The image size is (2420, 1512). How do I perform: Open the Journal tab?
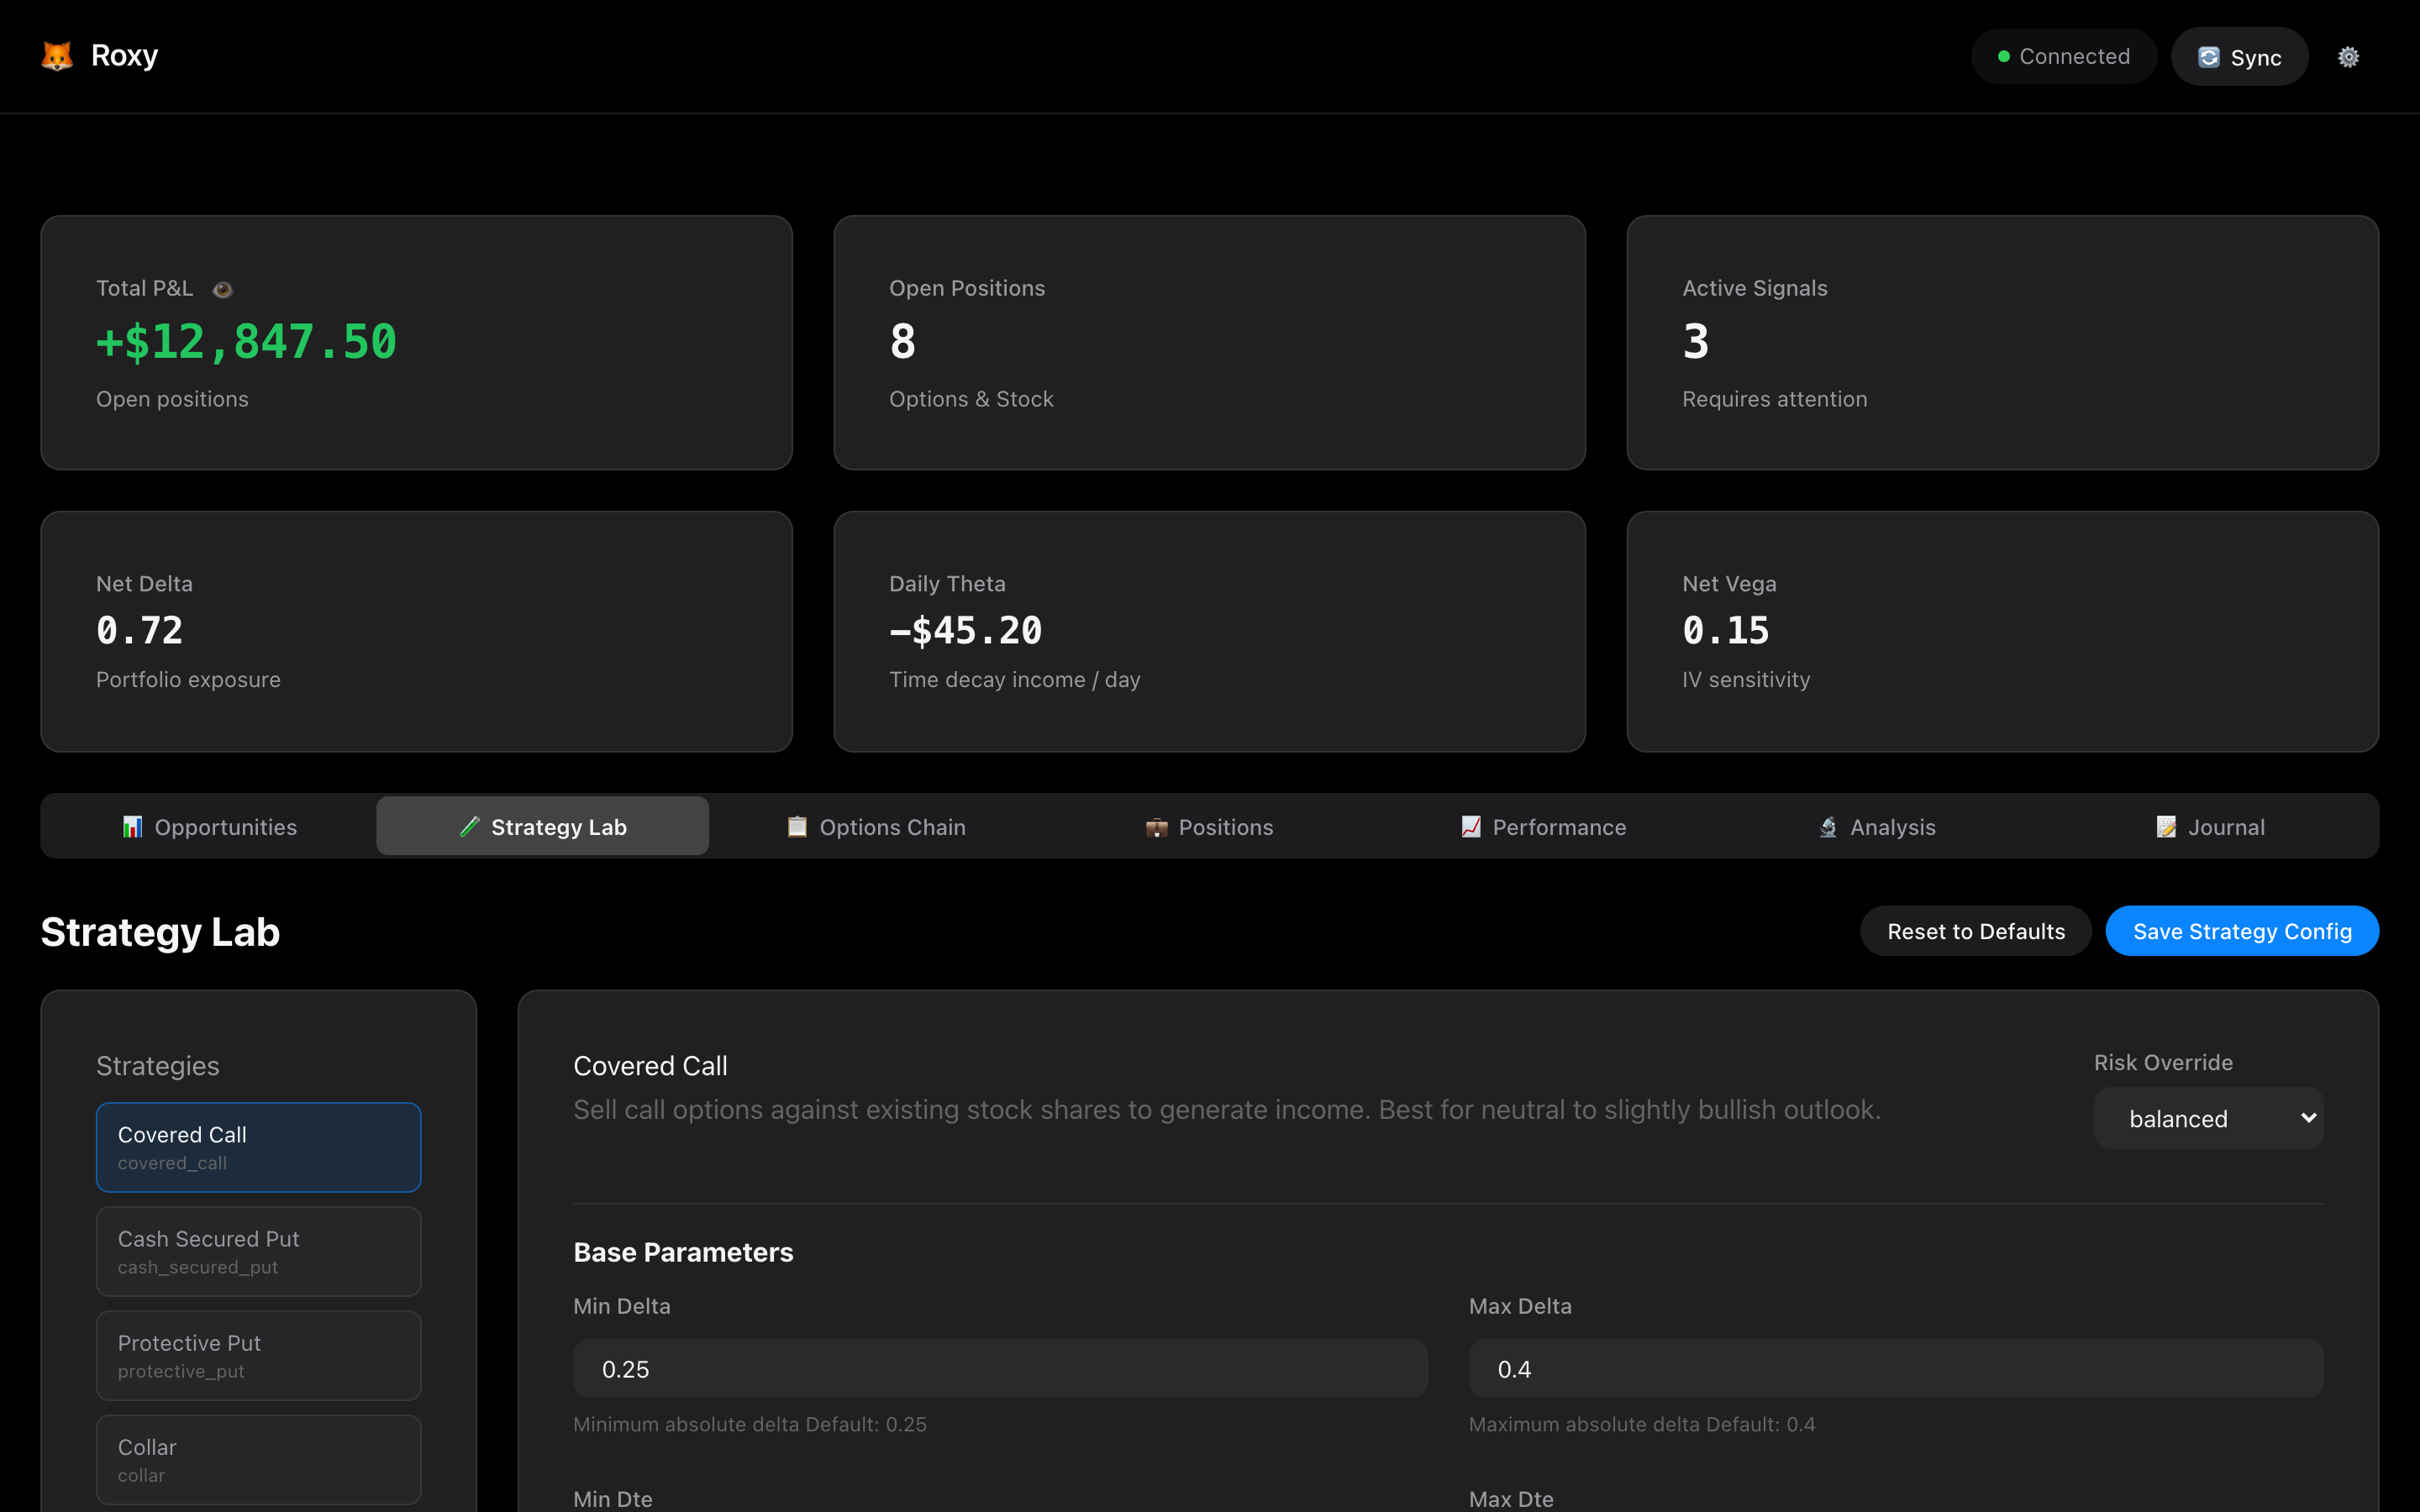coord(2224,827)
